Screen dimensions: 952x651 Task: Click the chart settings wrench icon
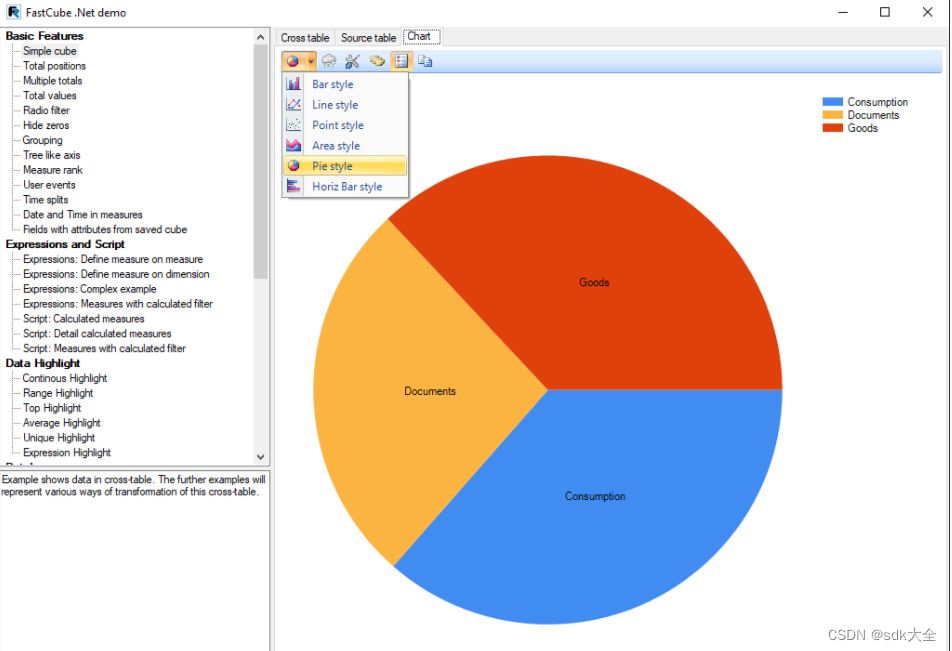pos(352,61)
